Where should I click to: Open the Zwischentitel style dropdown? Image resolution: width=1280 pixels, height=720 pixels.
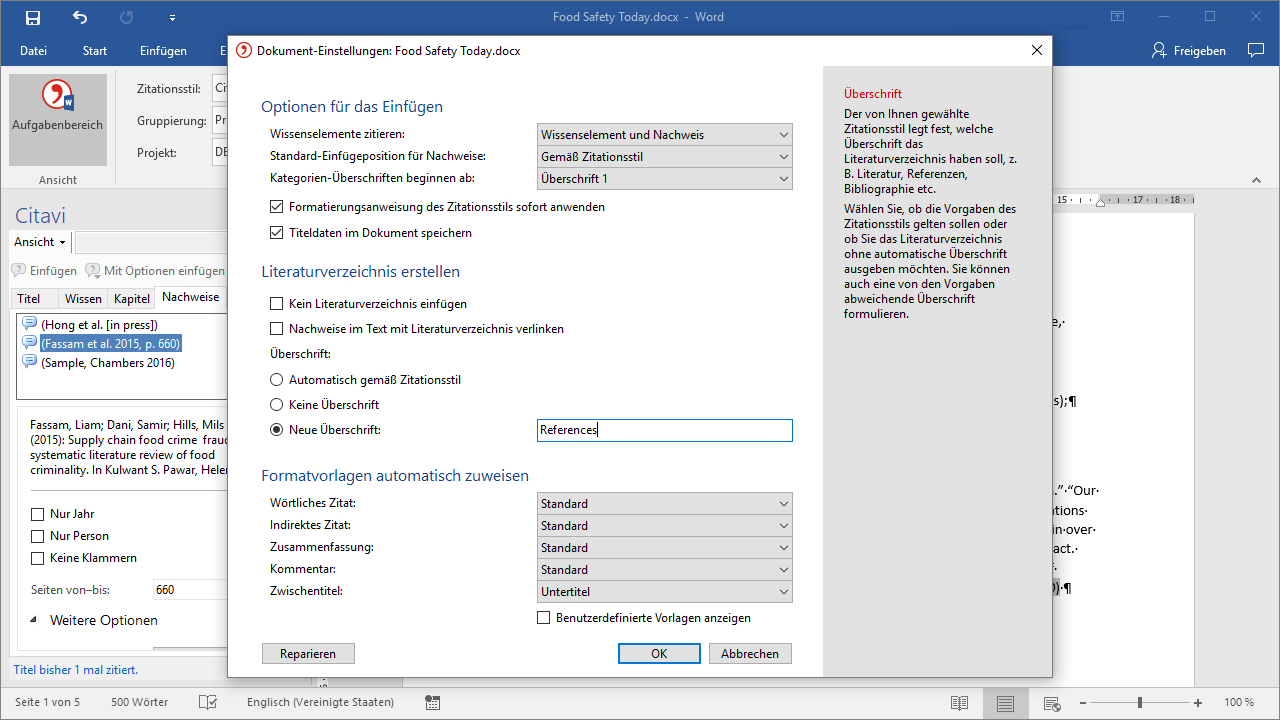[664, 592]
